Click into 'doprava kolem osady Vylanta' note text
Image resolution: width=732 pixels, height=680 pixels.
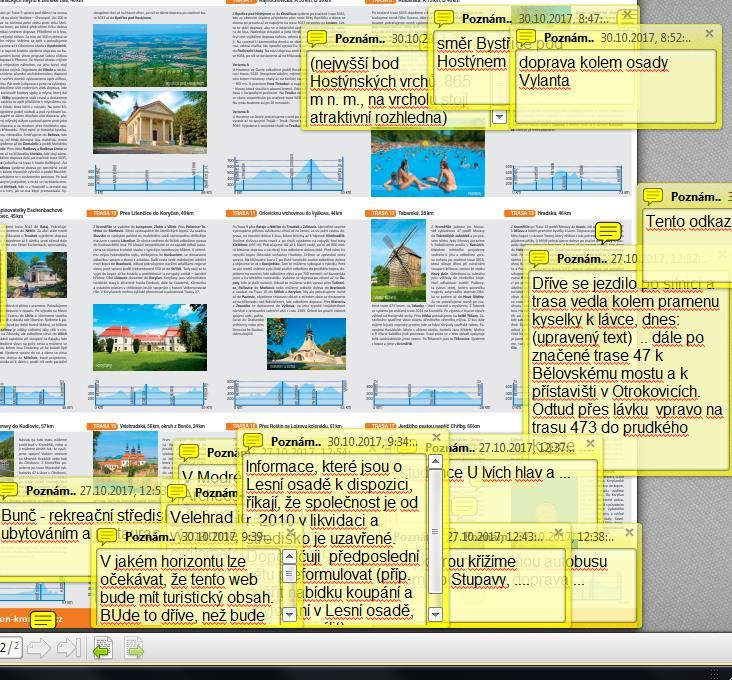coord(615,86)
